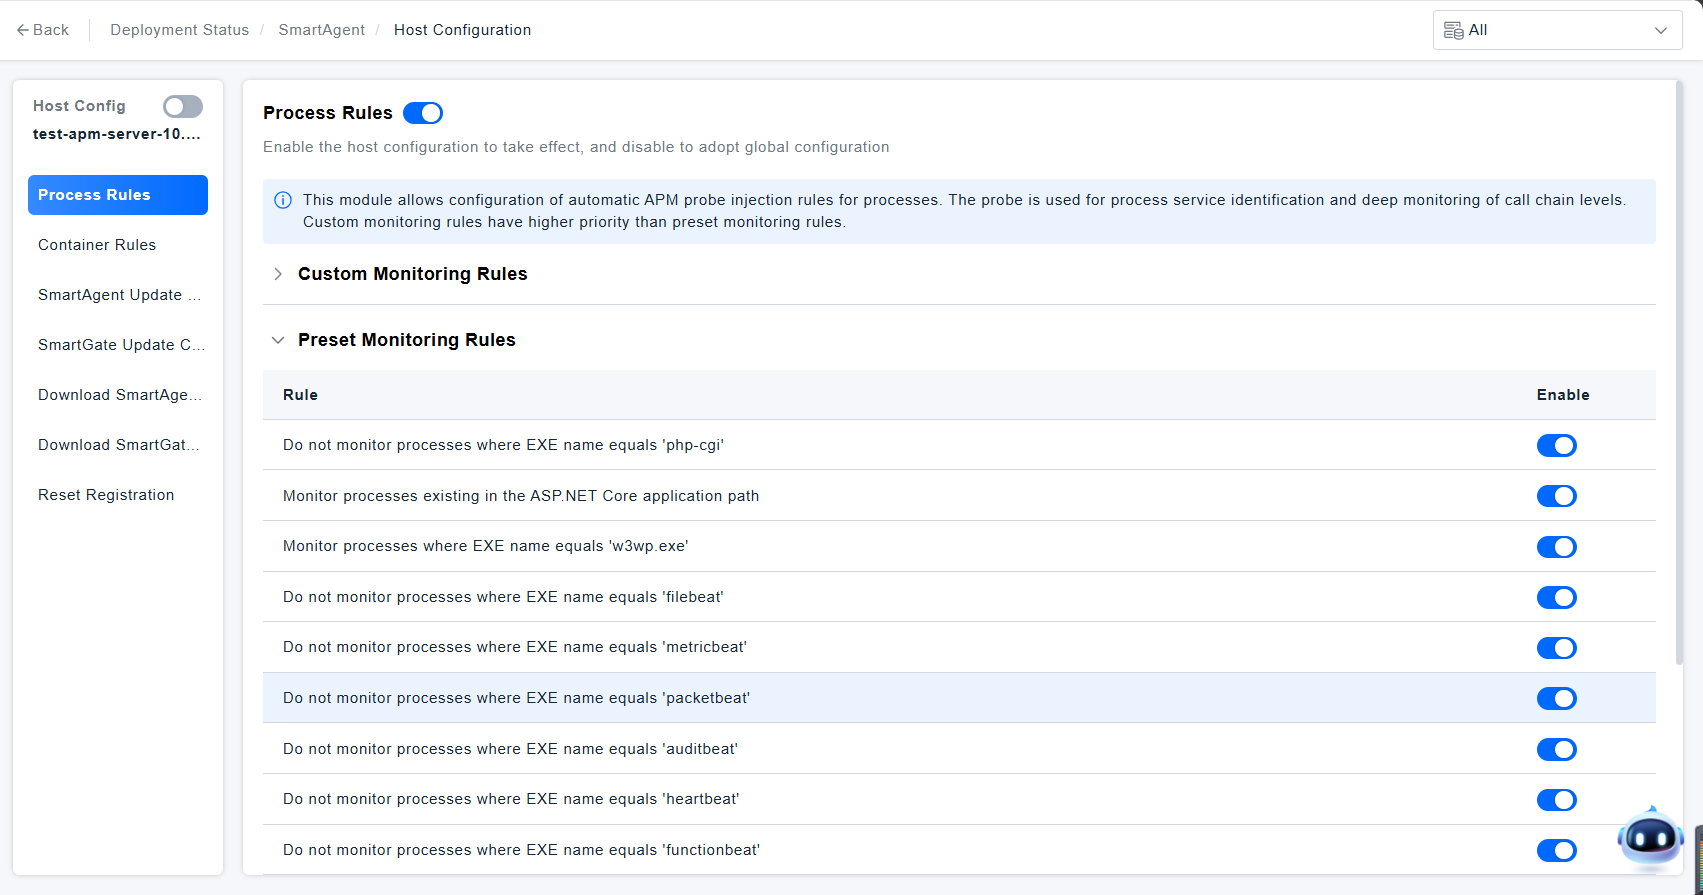This screenshot has width=1703, height=895.
Task: Click the server list icon beside All
Action: coord(1453,30)
